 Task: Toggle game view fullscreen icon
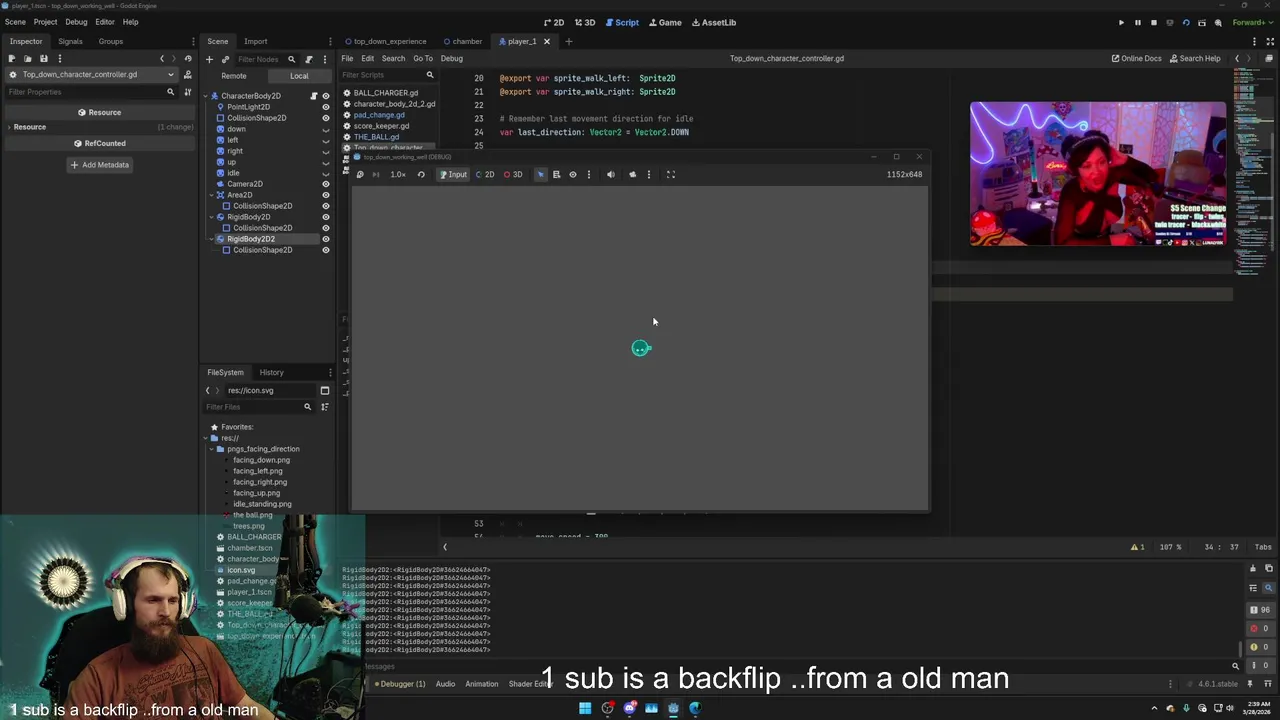pos(671,175)
